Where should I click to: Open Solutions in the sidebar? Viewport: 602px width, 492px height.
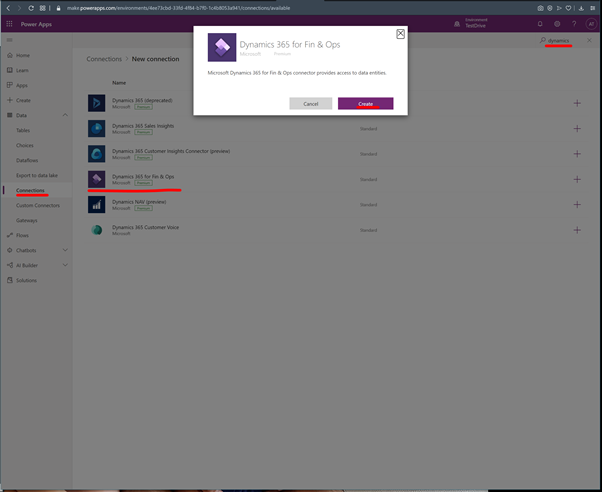click(26, 280)
